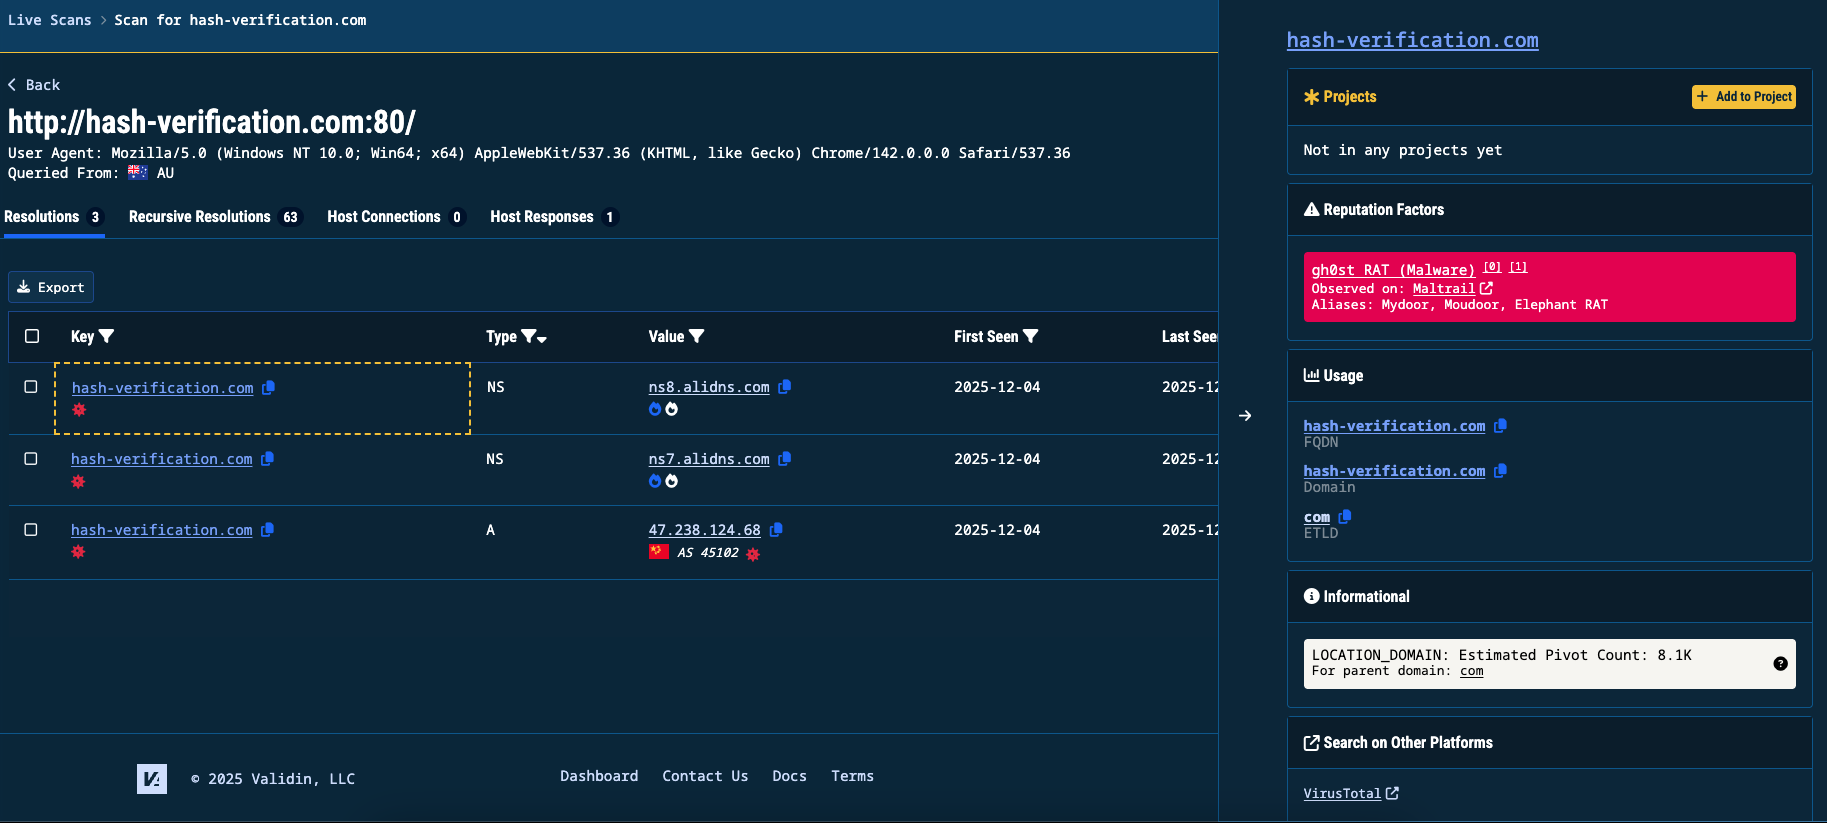Viewport: 1827px width, 823px height.
Task: Copy the A record hash-verification.com key
Action: click(x=267, y=530)
